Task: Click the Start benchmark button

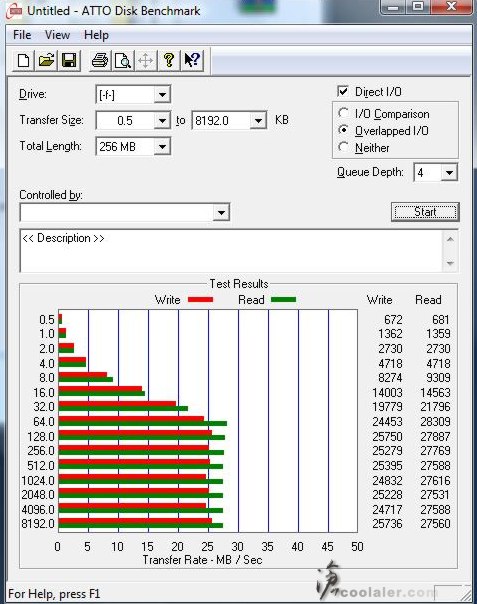Action: (425, 212)
